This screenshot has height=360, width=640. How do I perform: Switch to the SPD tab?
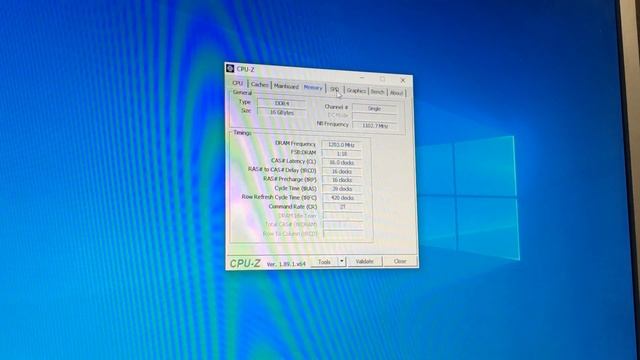click(x=335, y=89)
